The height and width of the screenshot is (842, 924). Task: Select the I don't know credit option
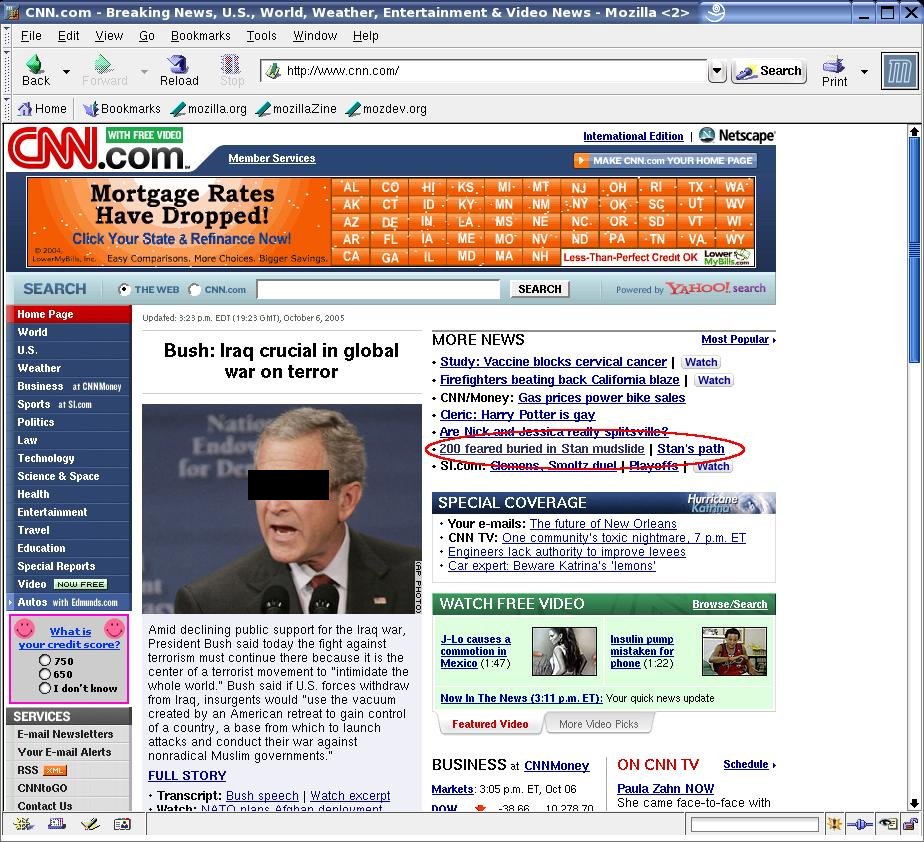point(45,688)
